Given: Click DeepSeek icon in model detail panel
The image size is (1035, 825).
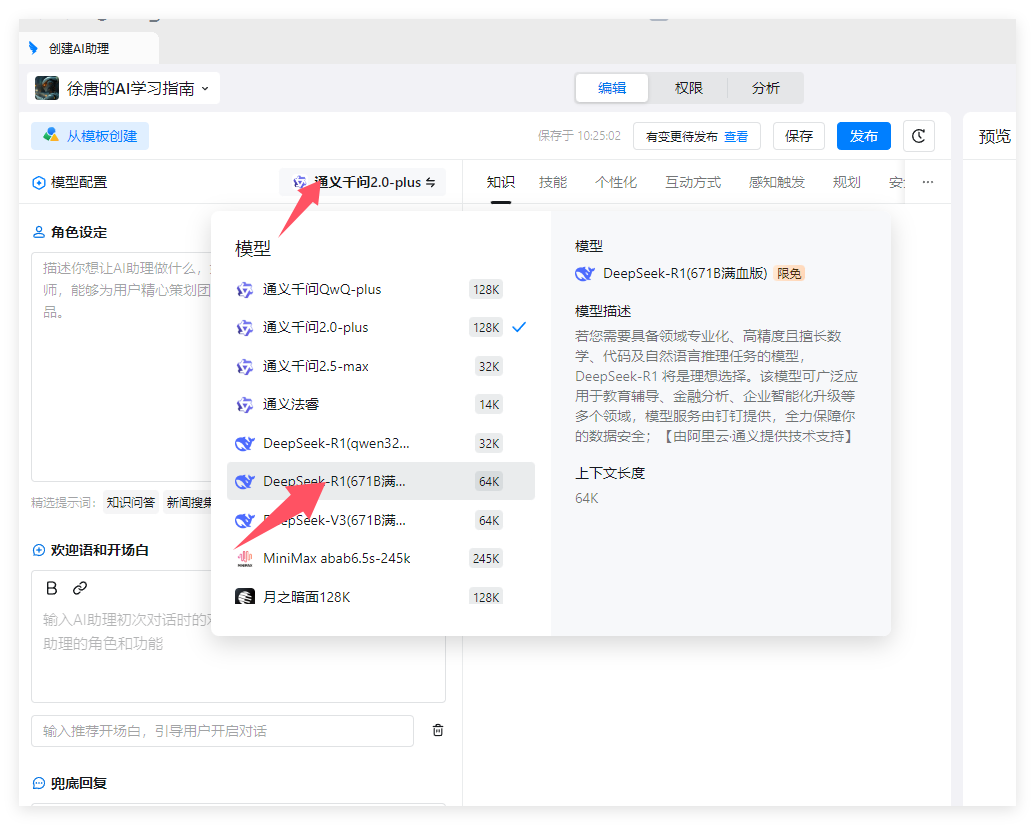Looking at the screenshot, I should pos(585,274).
